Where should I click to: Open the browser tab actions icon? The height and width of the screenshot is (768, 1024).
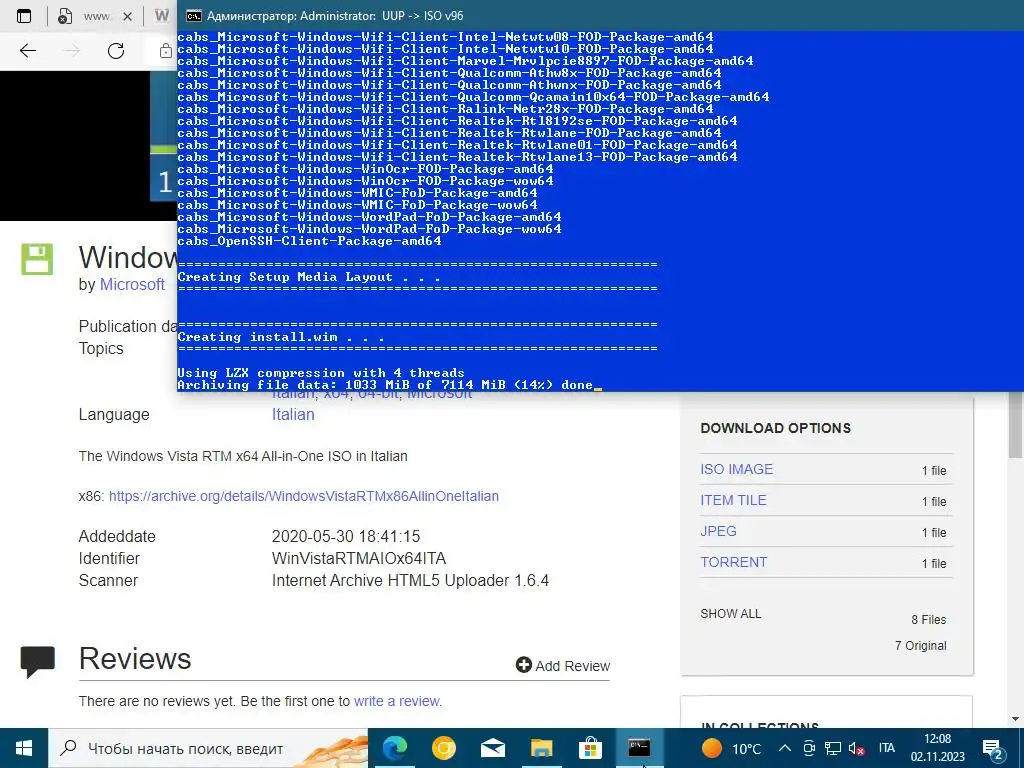(24, 16)
